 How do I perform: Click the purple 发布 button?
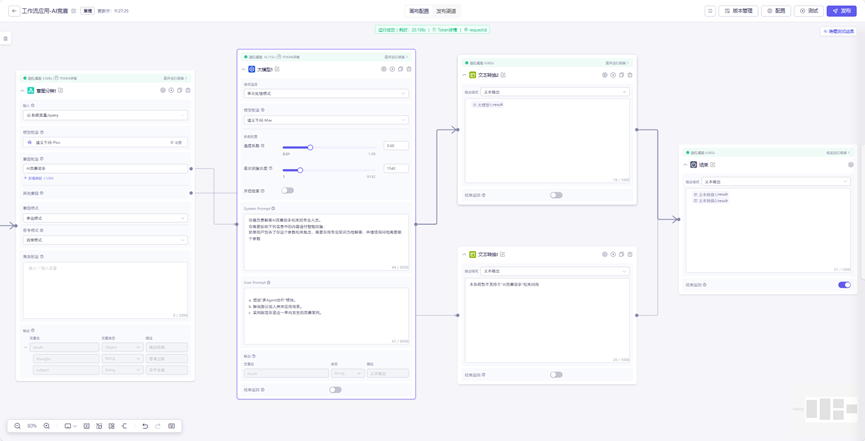841,11
